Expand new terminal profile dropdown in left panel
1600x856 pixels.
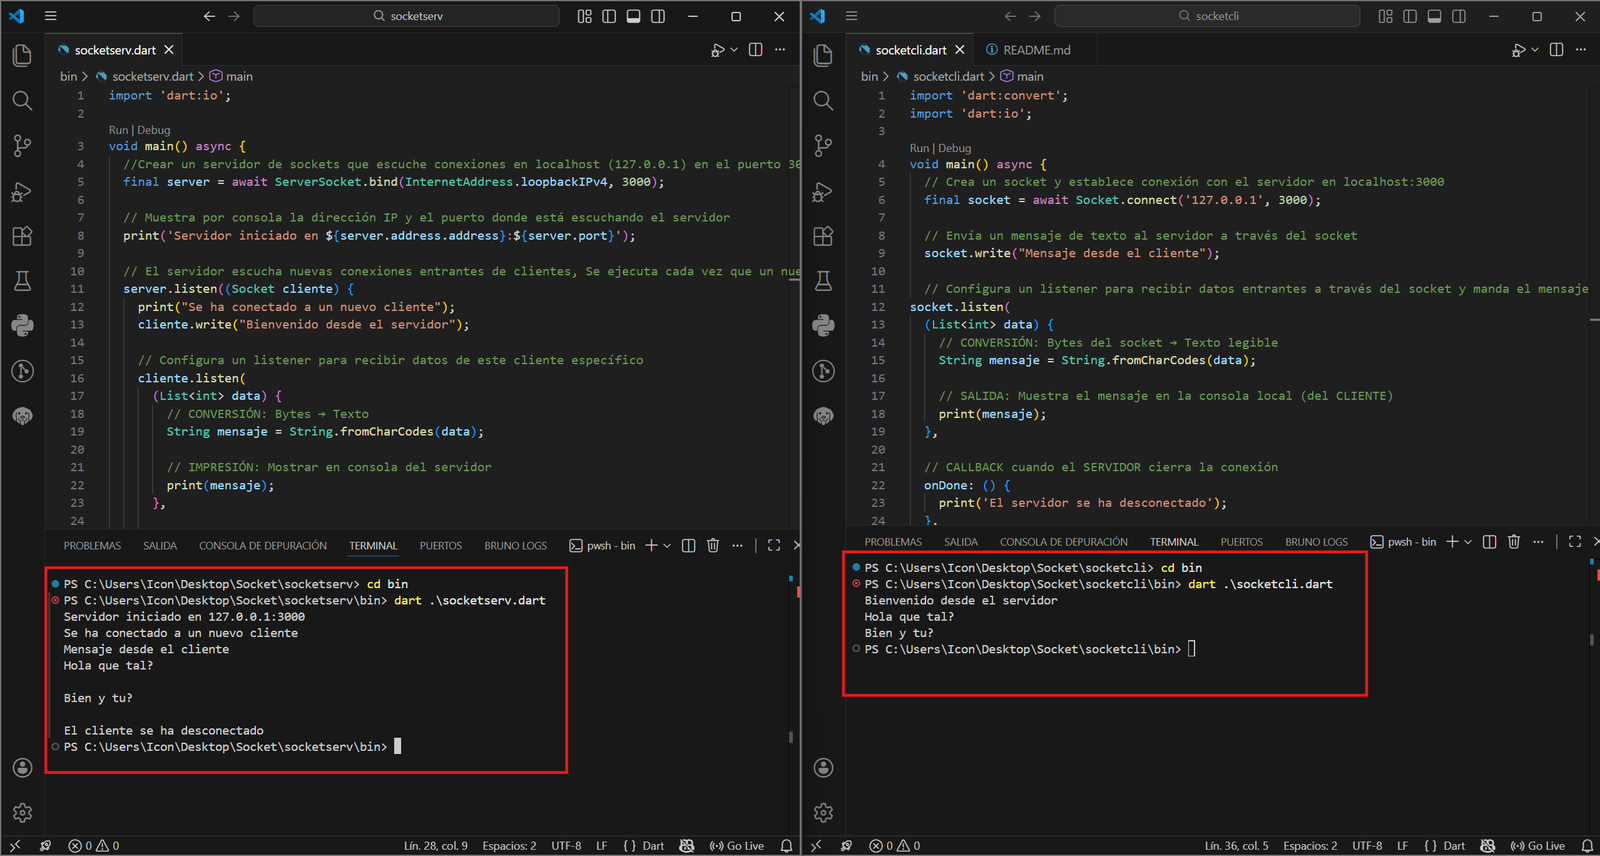[667, 545]
